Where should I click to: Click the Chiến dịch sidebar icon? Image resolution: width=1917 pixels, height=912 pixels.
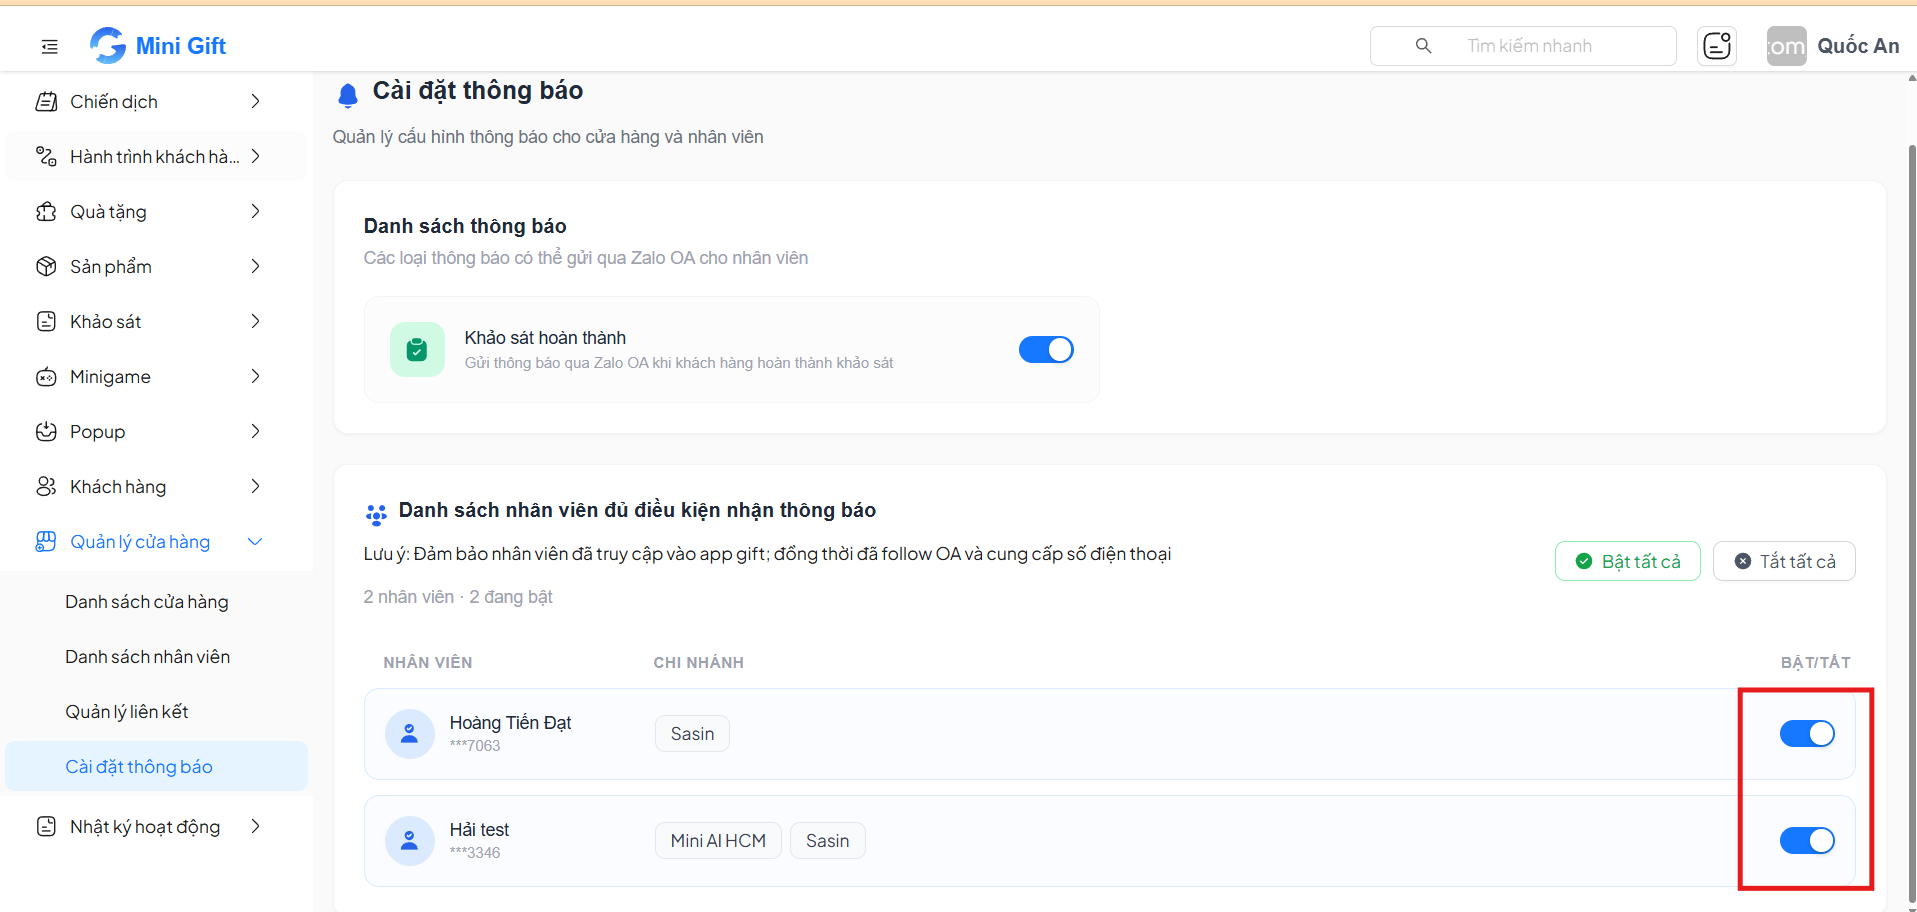pos(46,101)
